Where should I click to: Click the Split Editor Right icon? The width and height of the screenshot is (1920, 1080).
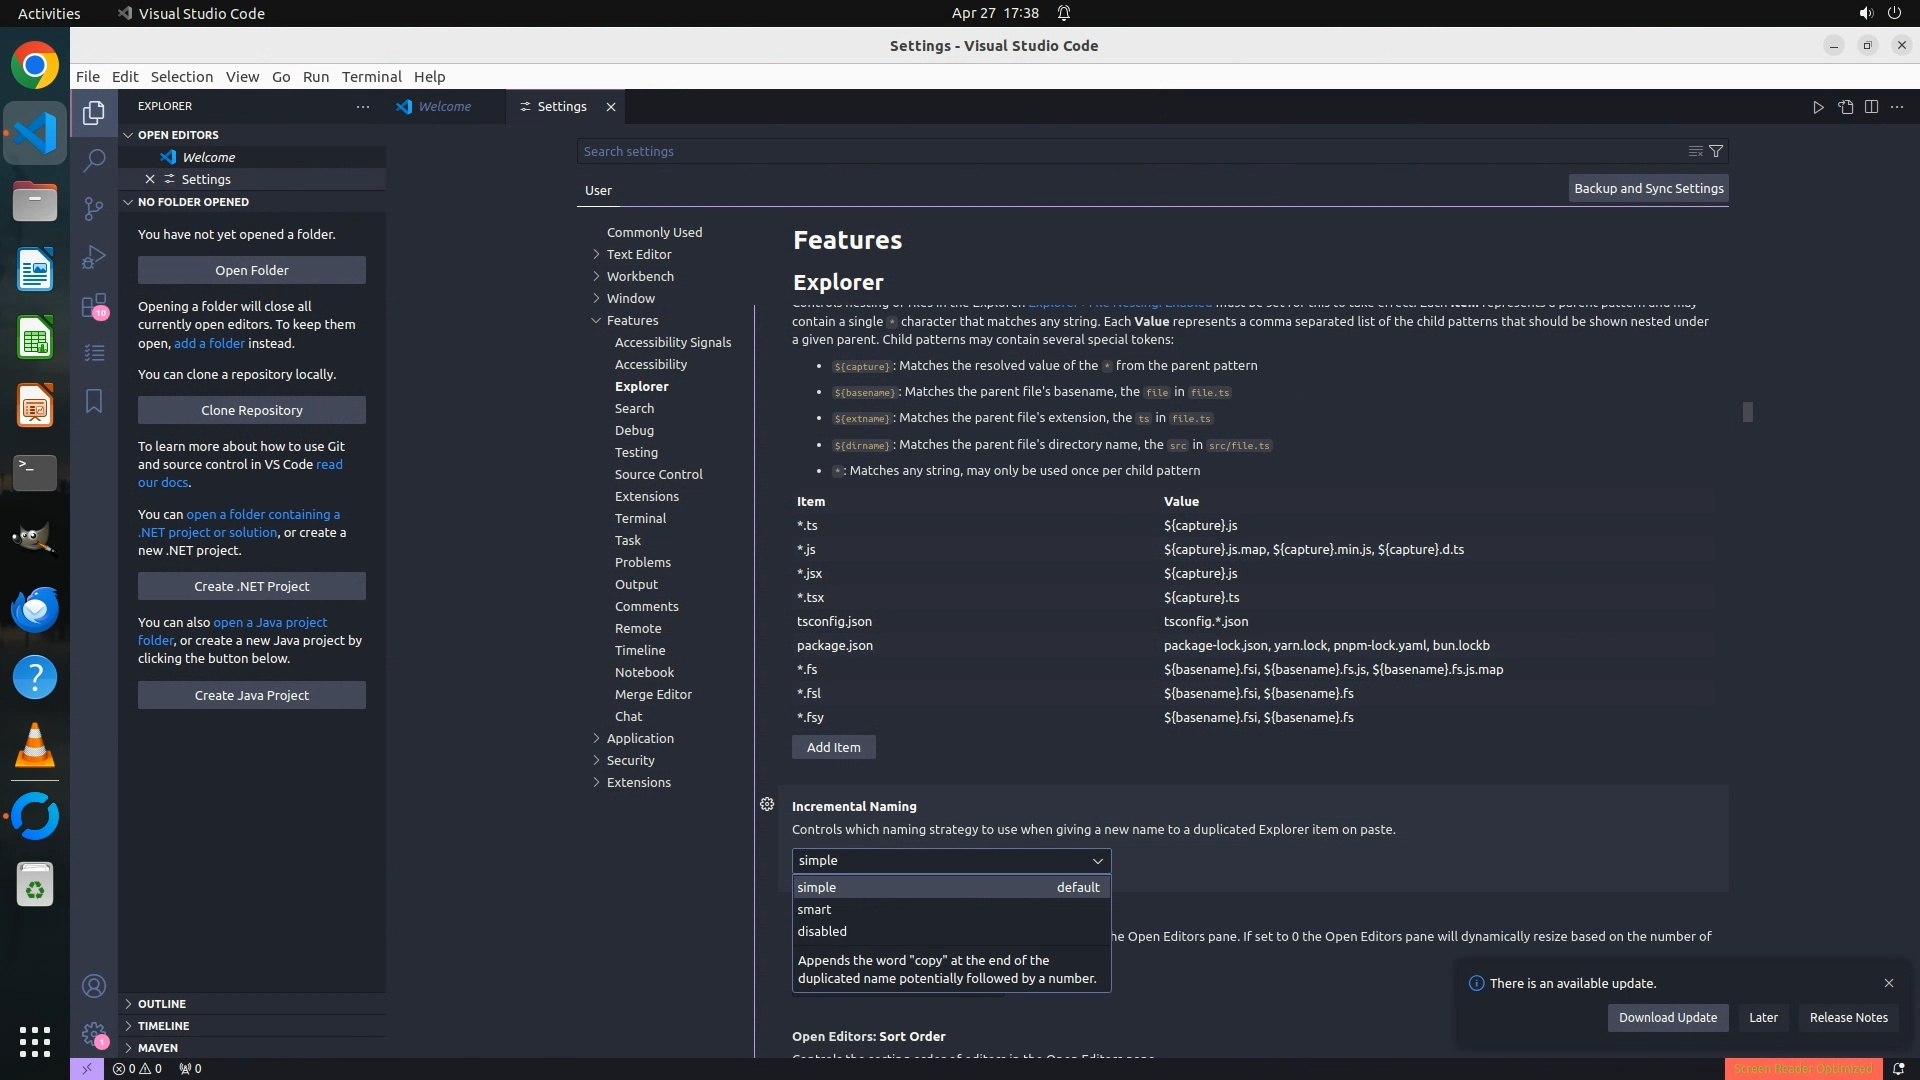(1871, 107)
